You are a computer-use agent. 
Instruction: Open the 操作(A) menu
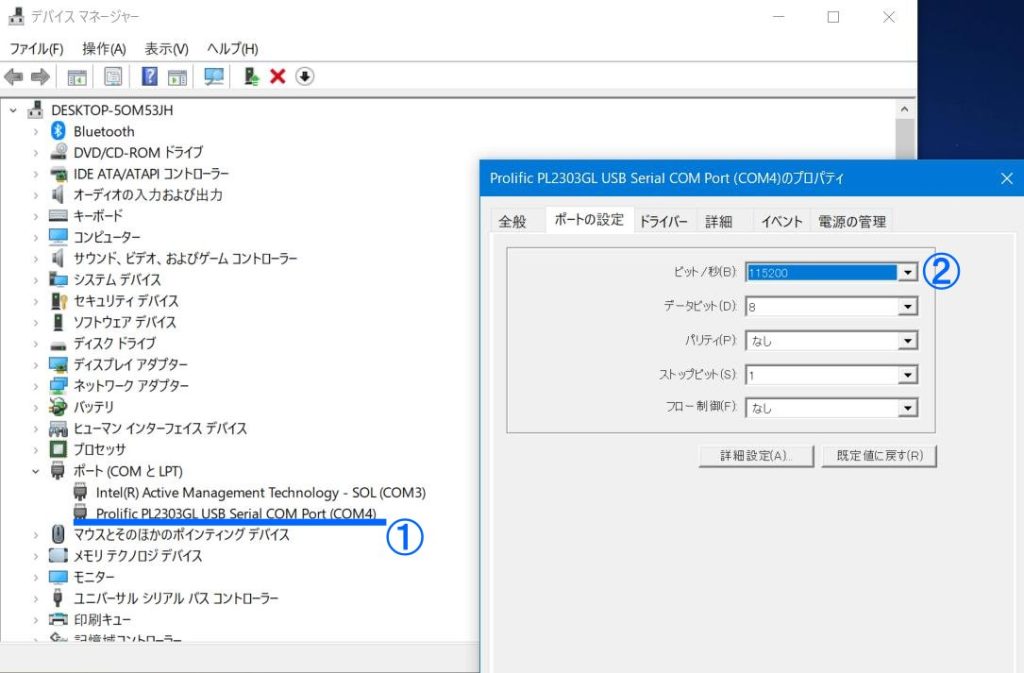pos(104,49)
